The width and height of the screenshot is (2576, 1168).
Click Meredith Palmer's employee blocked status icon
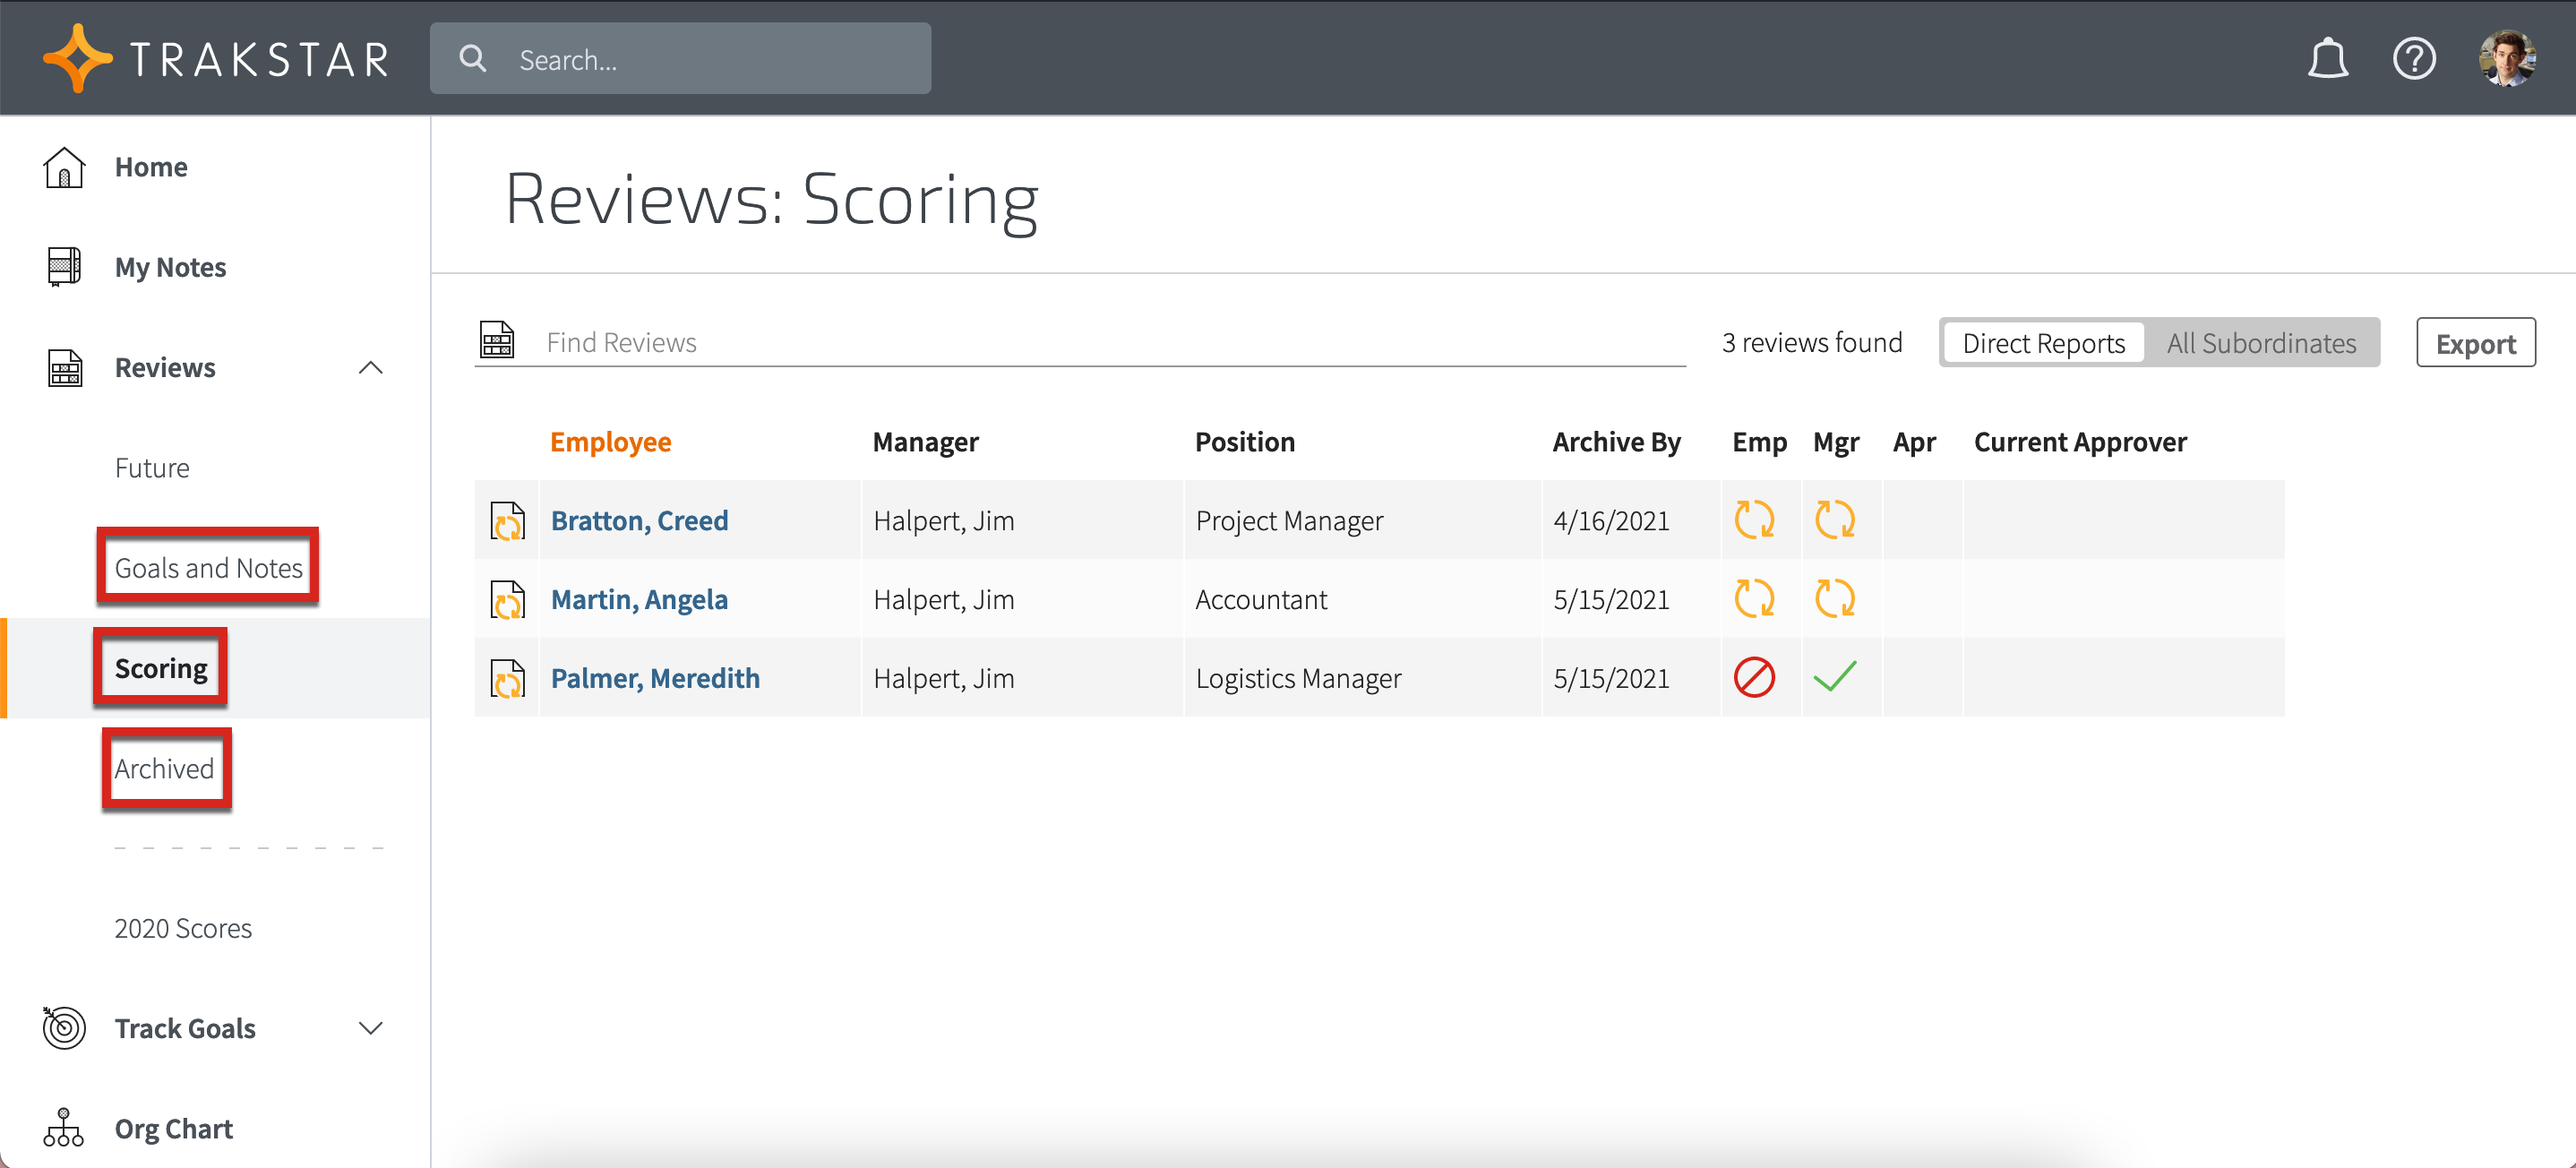tap(1753, 678)
